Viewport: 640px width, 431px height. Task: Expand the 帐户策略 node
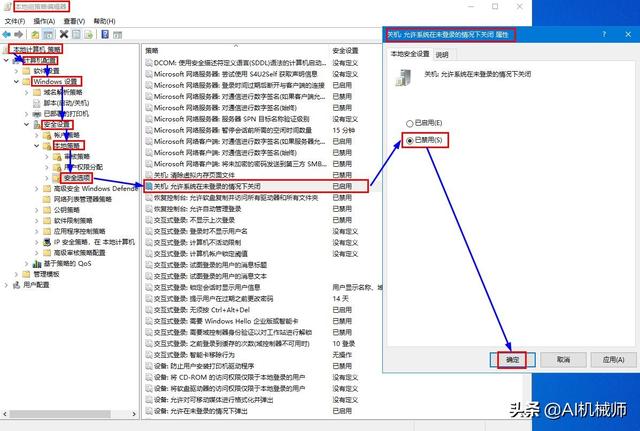click(37, 135)
